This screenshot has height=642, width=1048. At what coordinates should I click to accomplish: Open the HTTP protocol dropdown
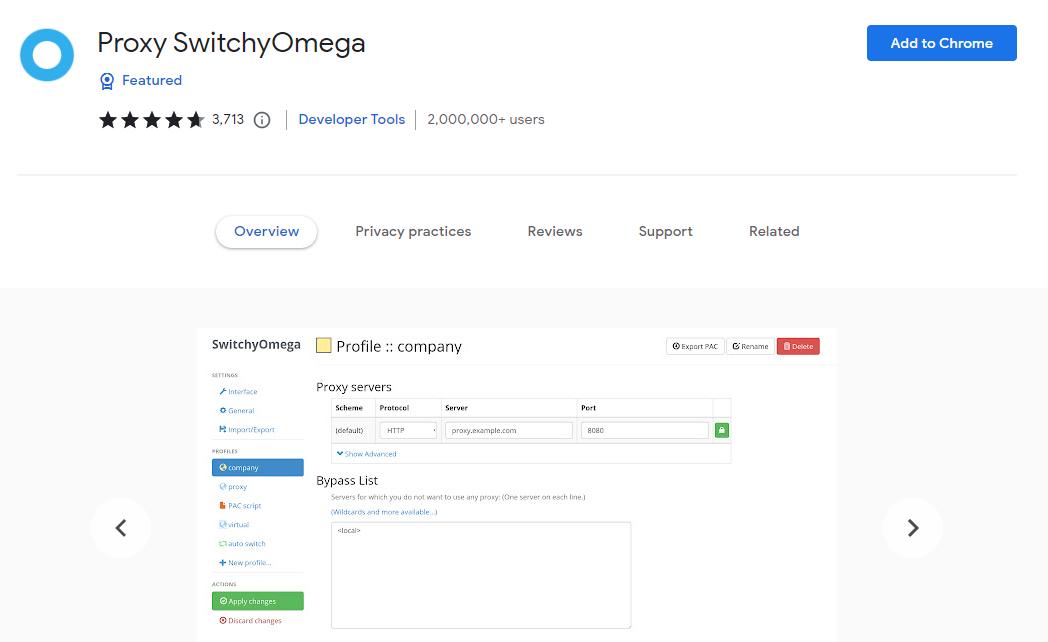[x=408, y=430]
